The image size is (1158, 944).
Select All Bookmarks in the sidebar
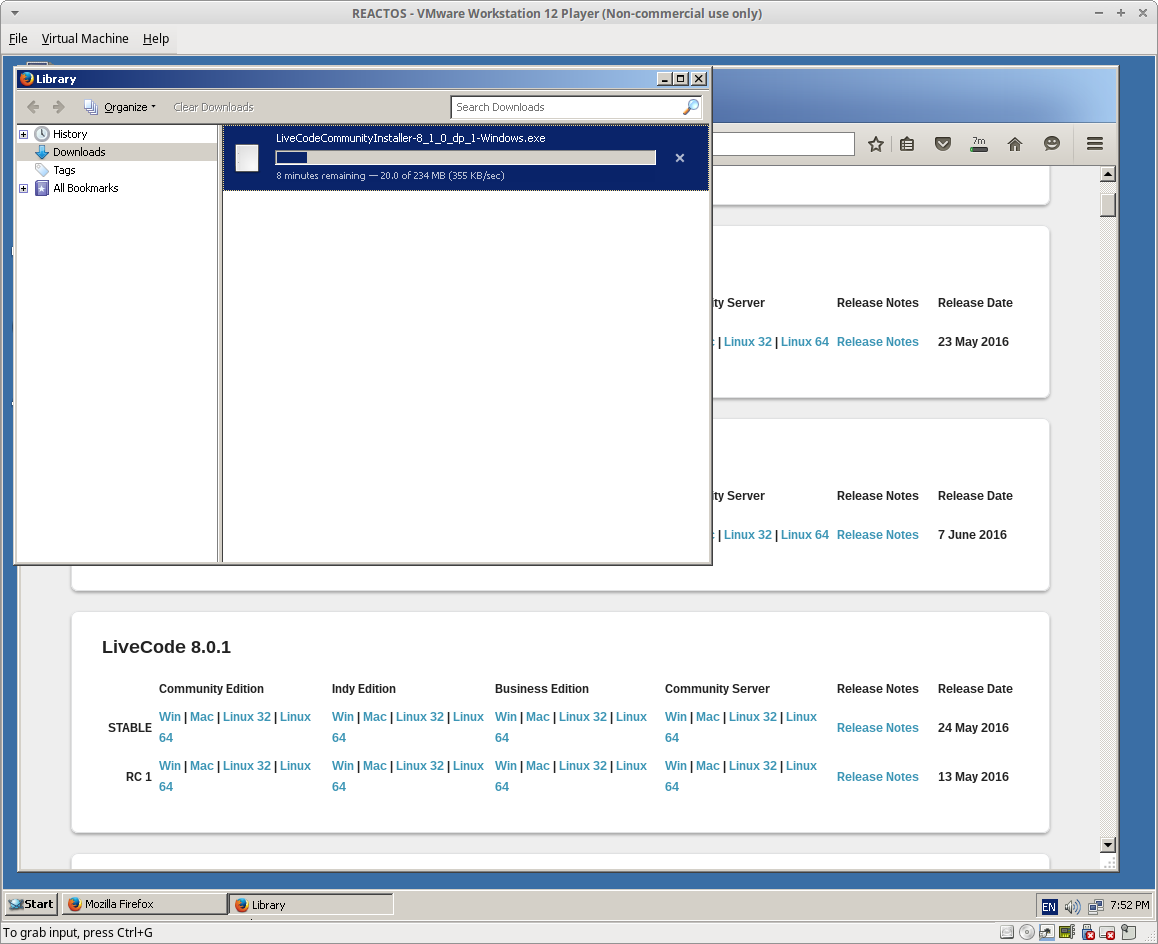(x=86, y=188)
